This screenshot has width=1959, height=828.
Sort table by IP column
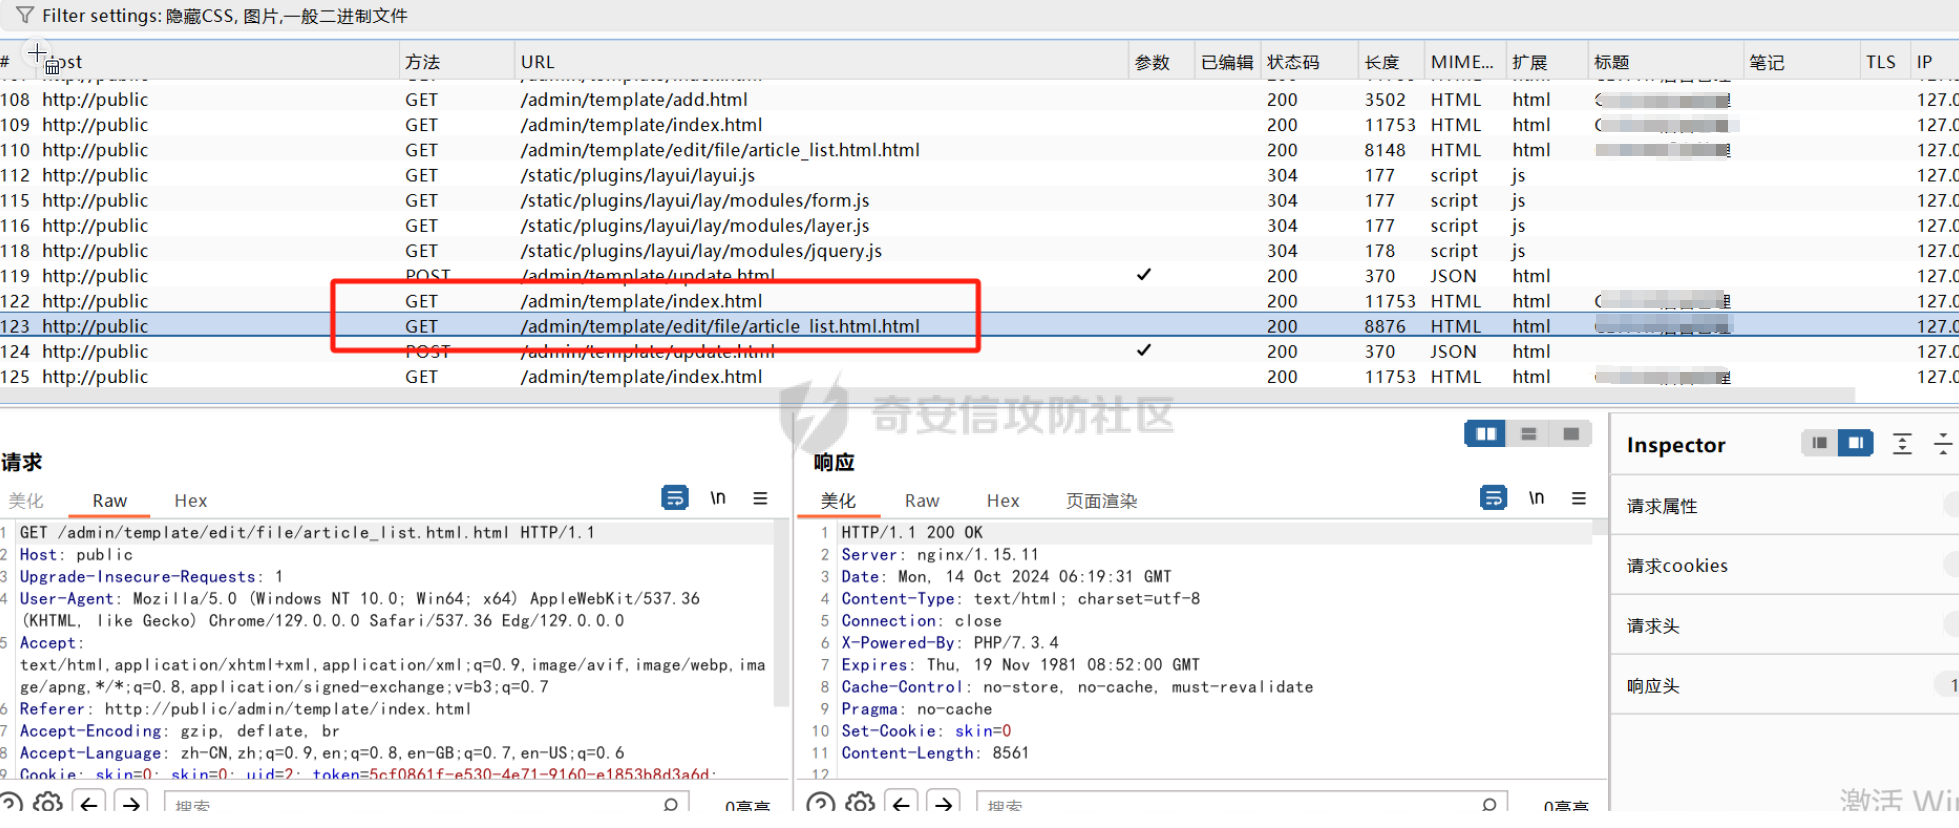[1935, 62]
